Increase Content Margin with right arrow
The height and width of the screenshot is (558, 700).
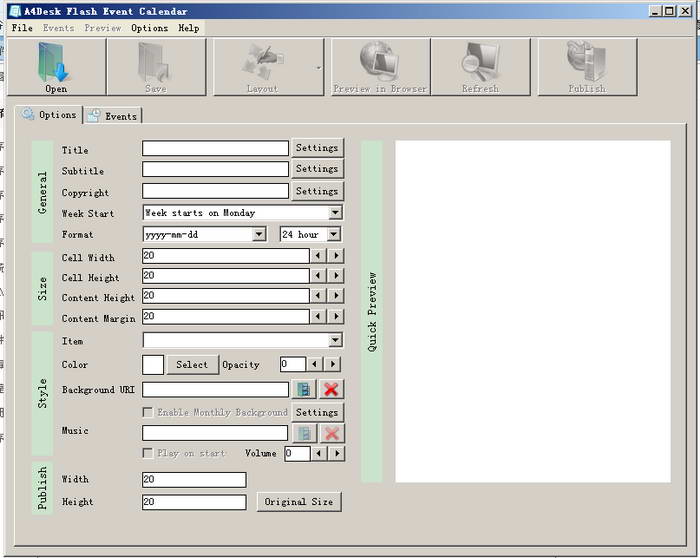pyautogui.click(x=336, y=316)
